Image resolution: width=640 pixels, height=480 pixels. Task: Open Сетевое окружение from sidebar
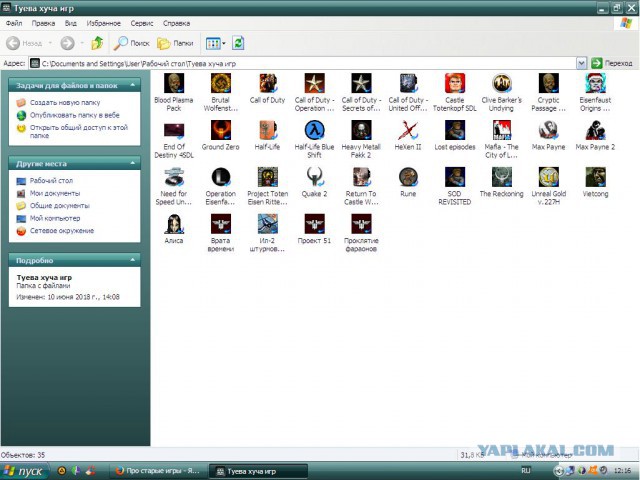pos(62,231)
